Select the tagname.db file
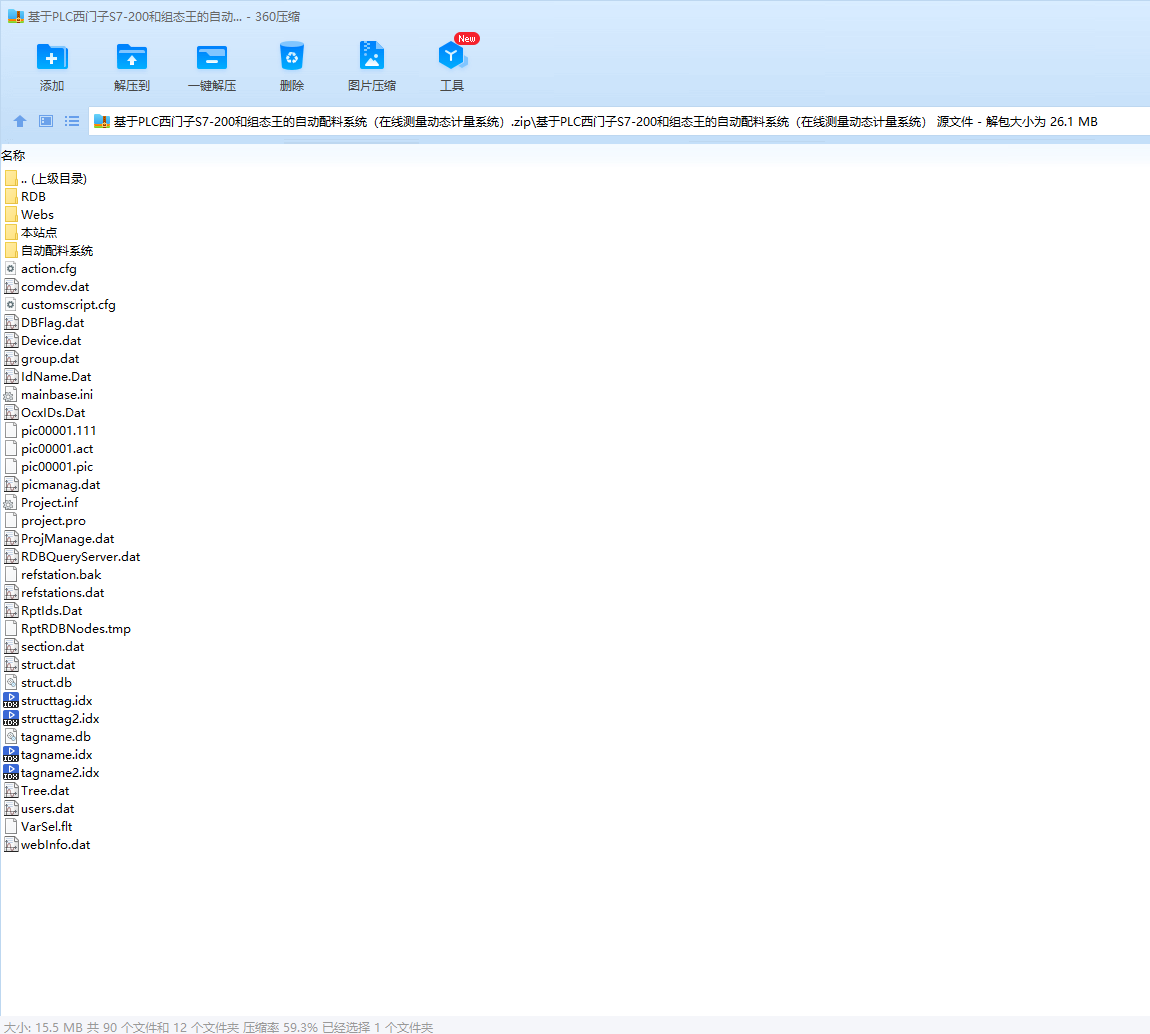1150x1034 pixels. click(x=48, y=737)
